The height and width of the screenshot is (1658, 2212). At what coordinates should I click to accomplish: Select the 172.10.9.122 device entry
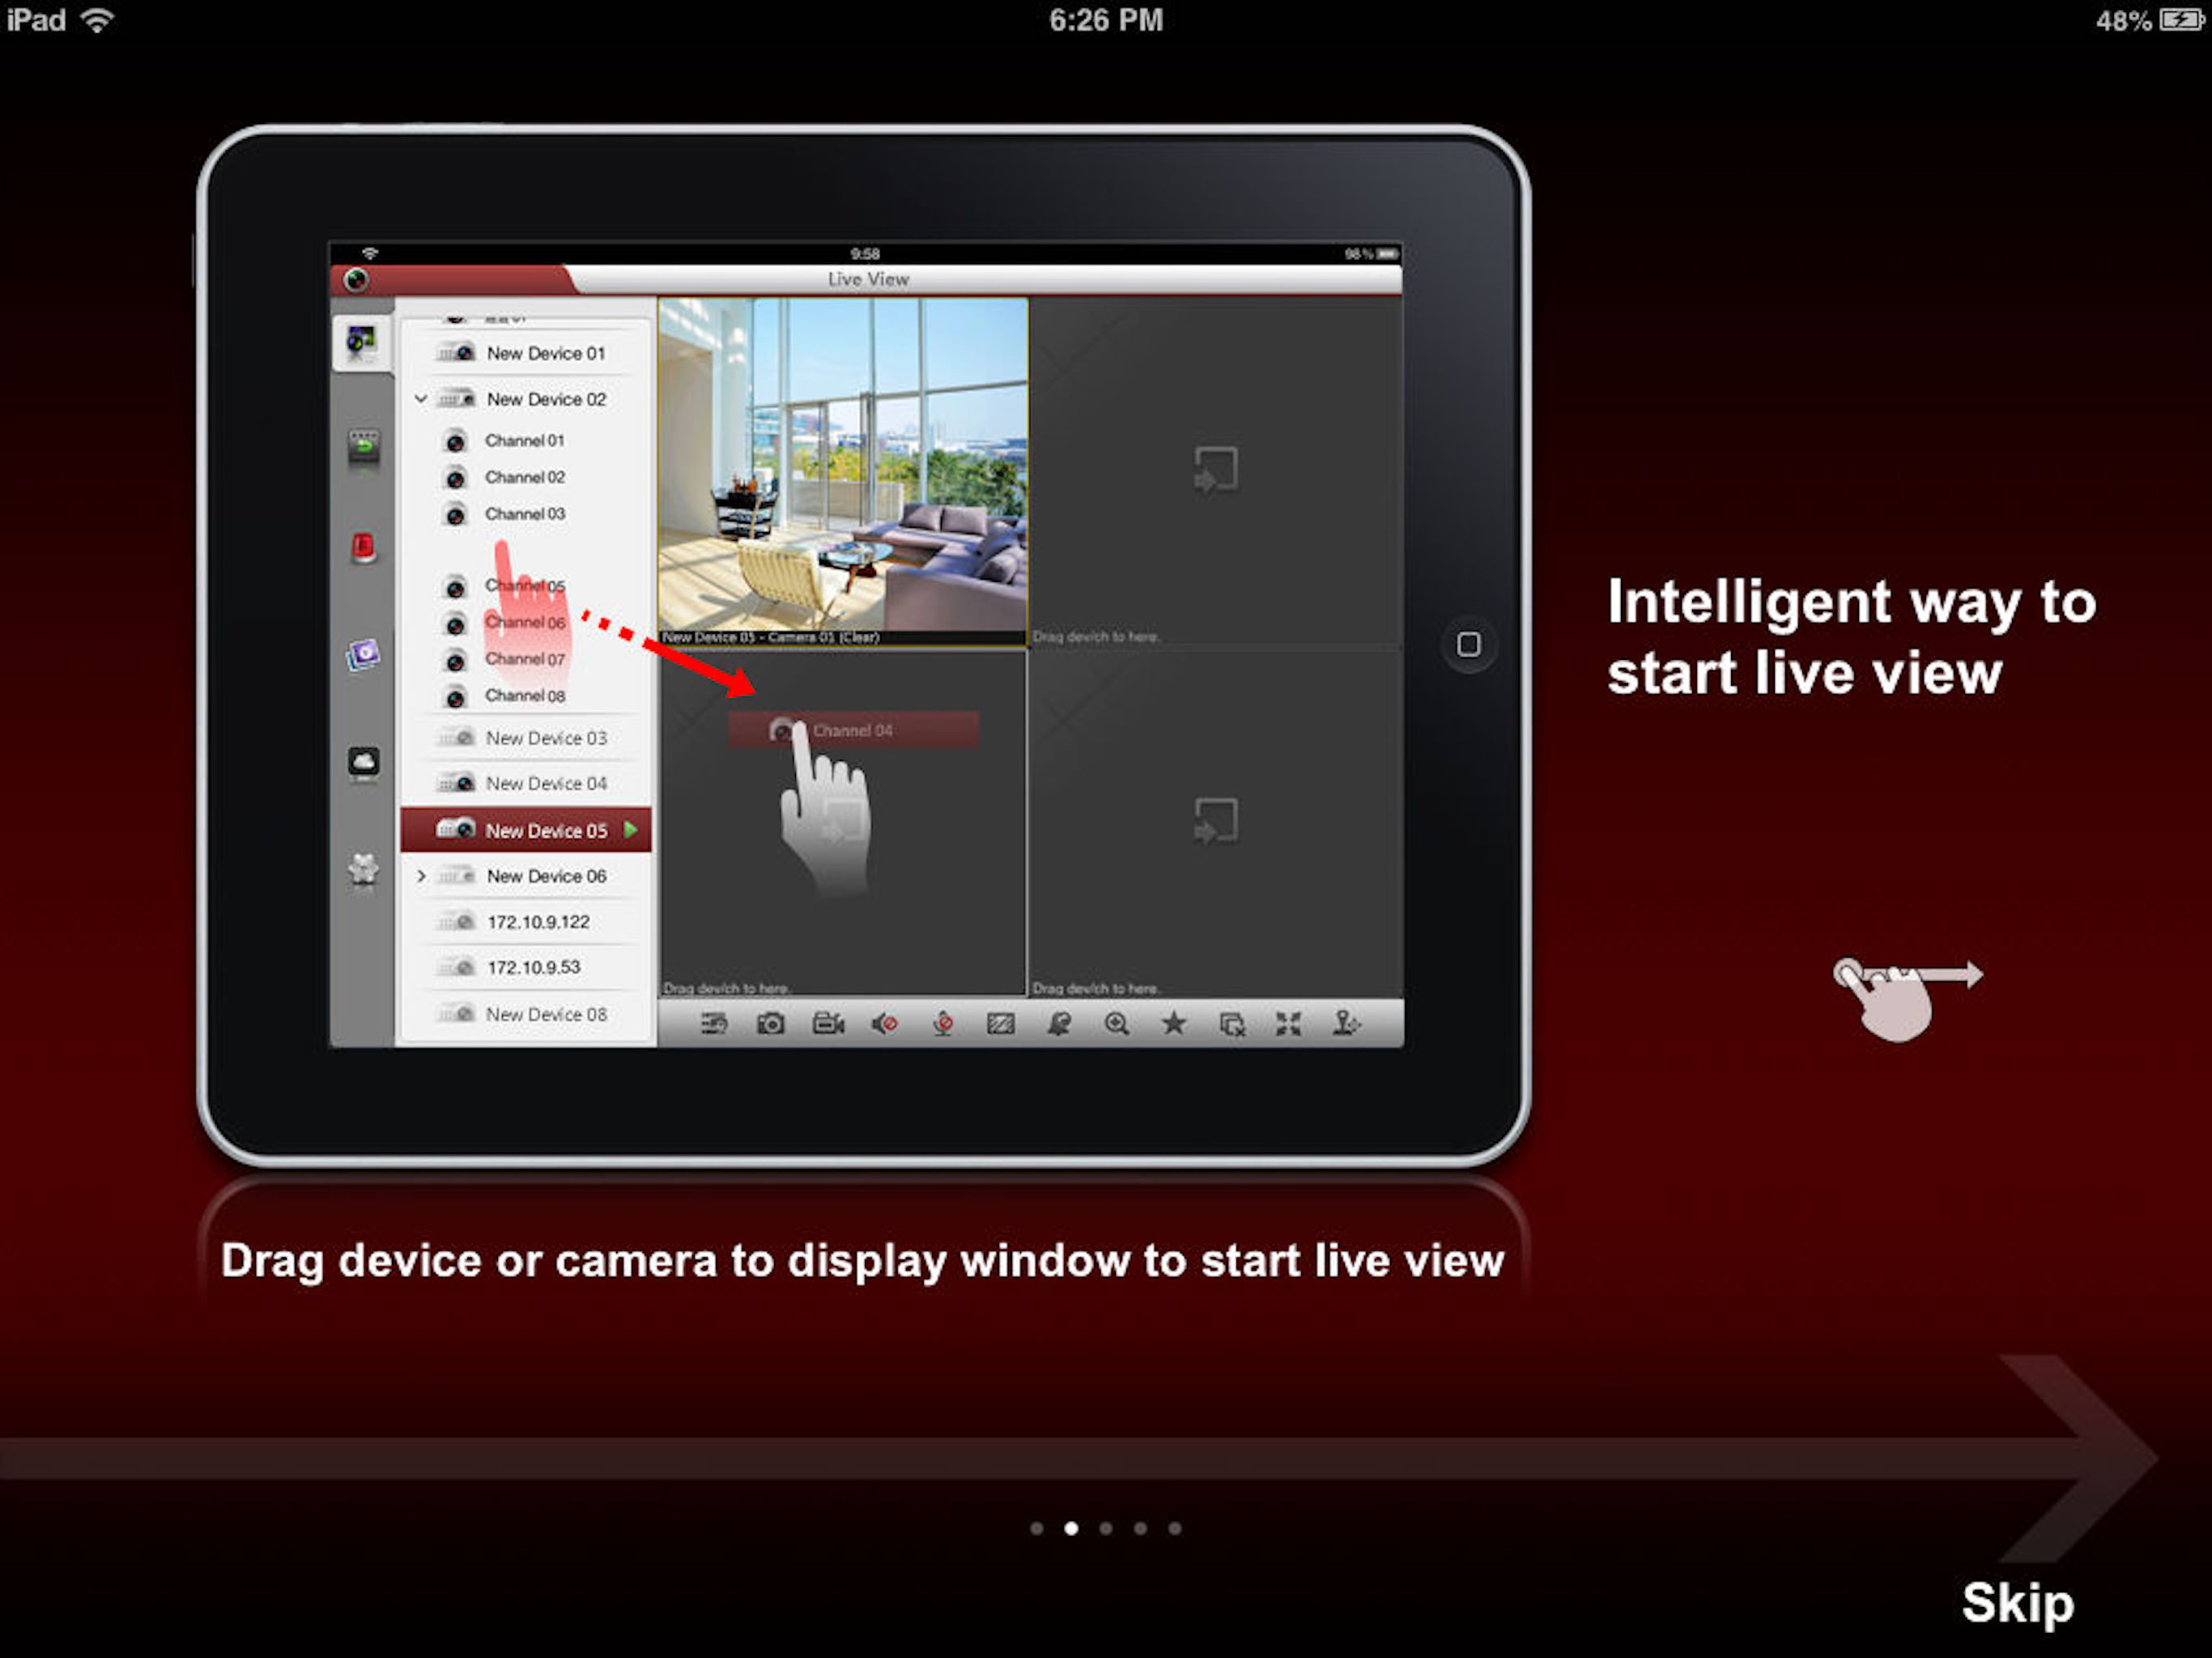pos(538,922)
